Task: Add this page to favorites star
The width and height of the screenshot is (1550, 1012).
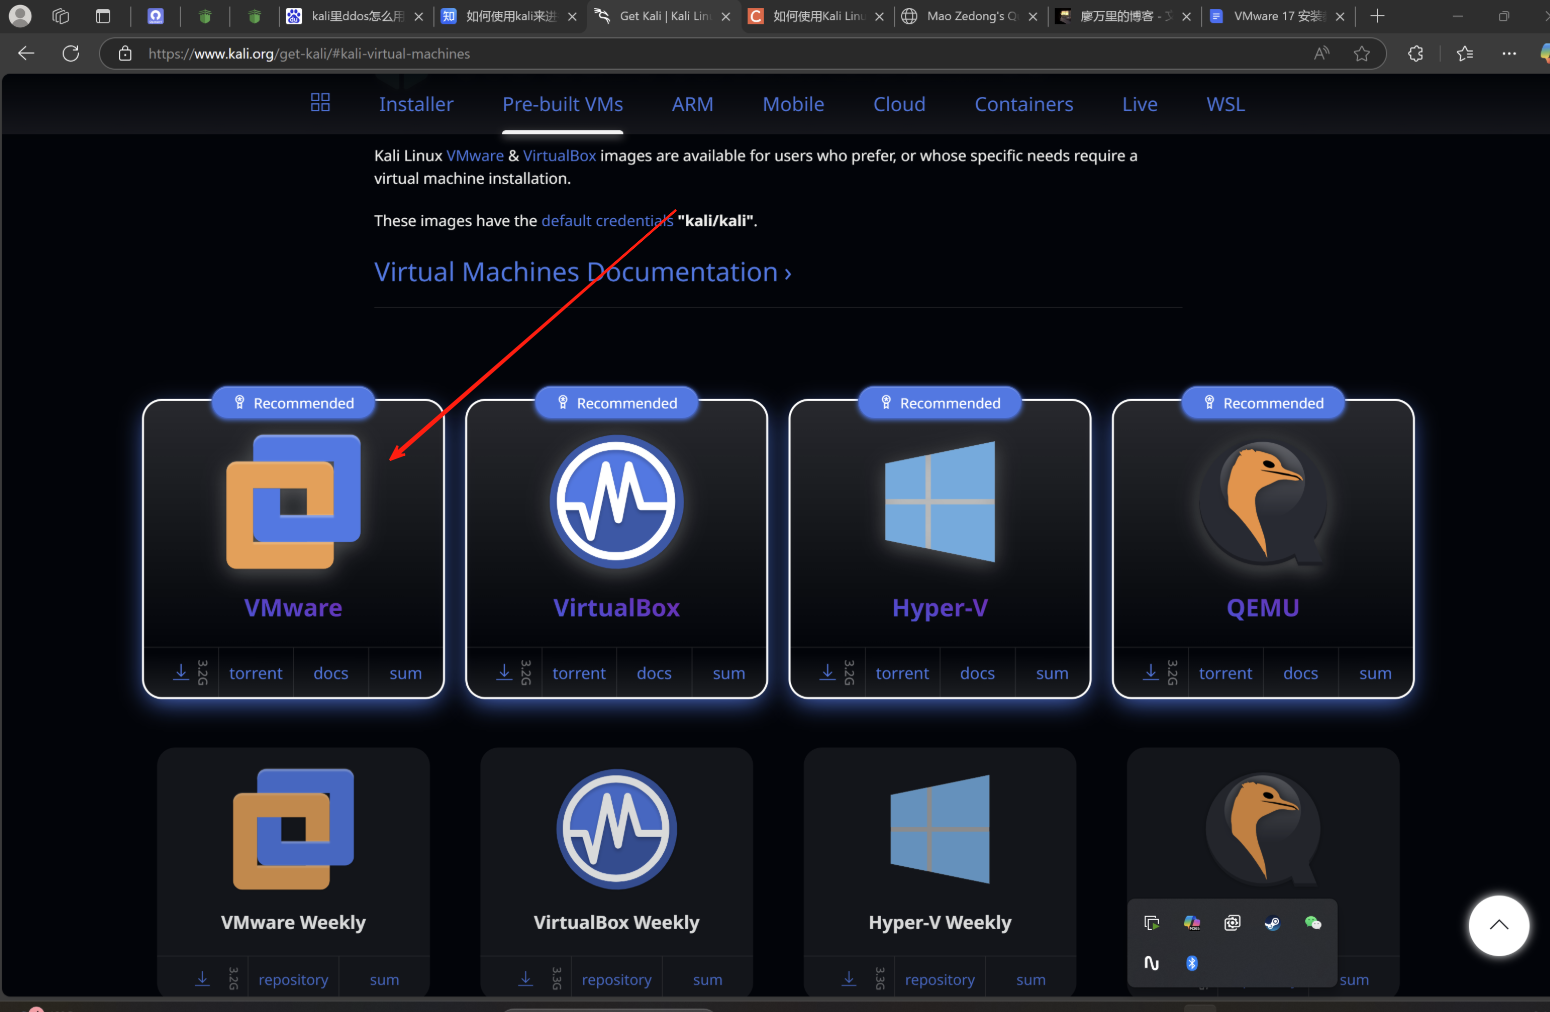Action: pyautogui.click(x=1362, y=54)
